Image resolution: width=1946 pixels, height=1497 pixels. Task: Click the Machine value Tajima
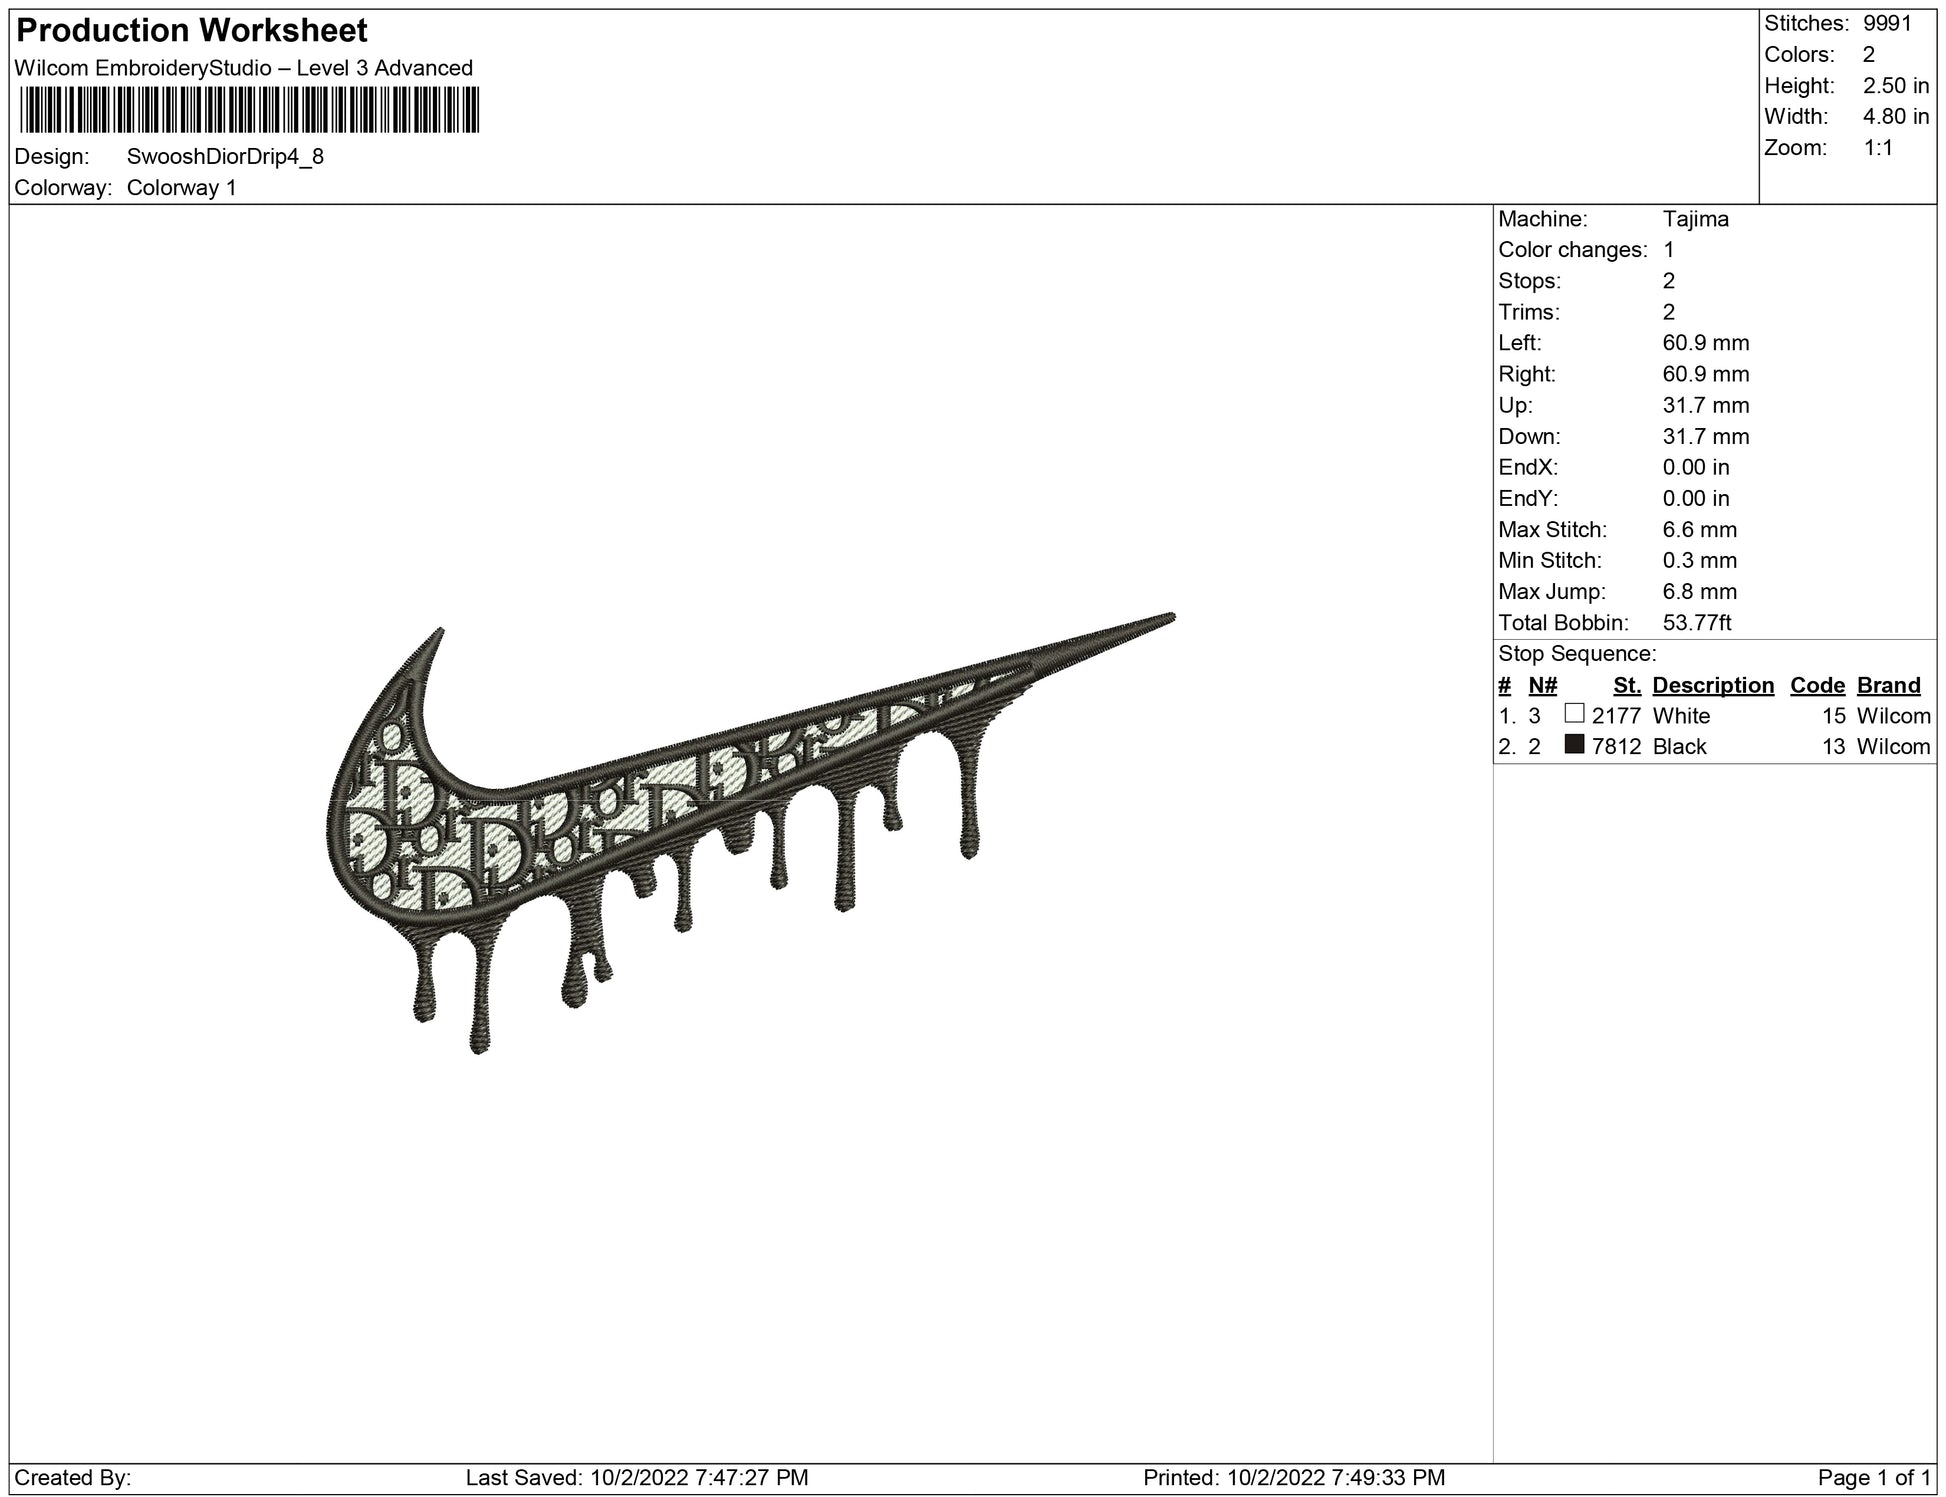tap(1695, 219)
